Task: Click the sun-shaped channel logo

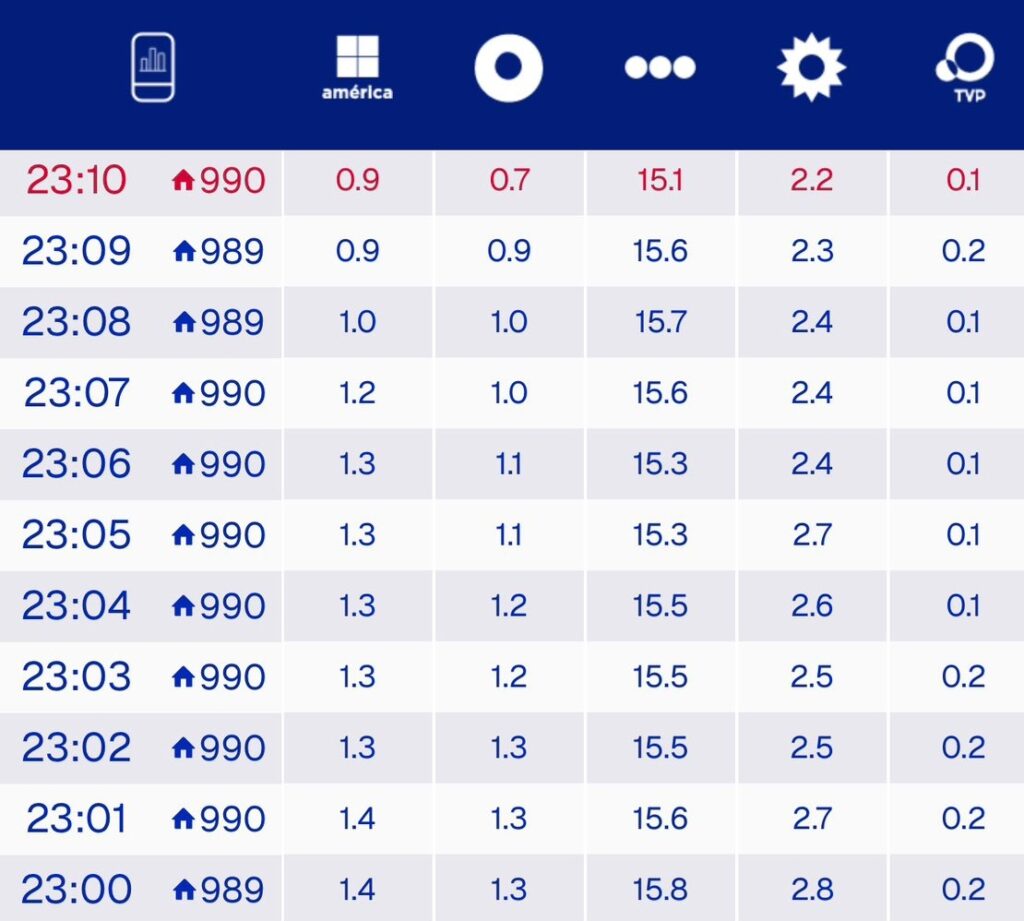Action: [811, 68]
